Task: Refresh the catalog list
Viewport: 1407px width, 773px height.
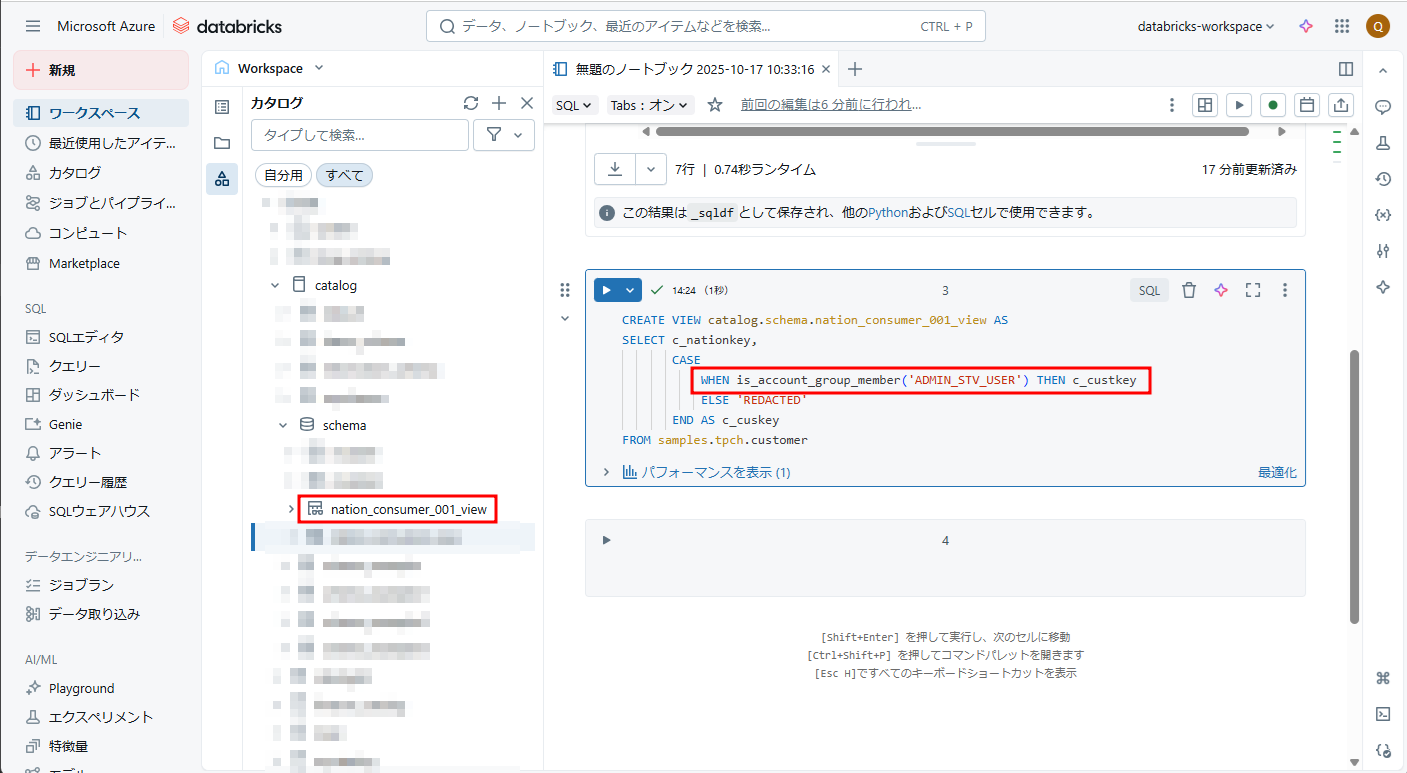Action: 471,103
